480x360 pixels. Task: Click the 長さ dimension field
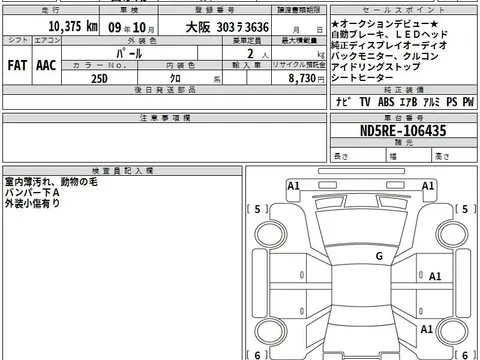(359, 156)
